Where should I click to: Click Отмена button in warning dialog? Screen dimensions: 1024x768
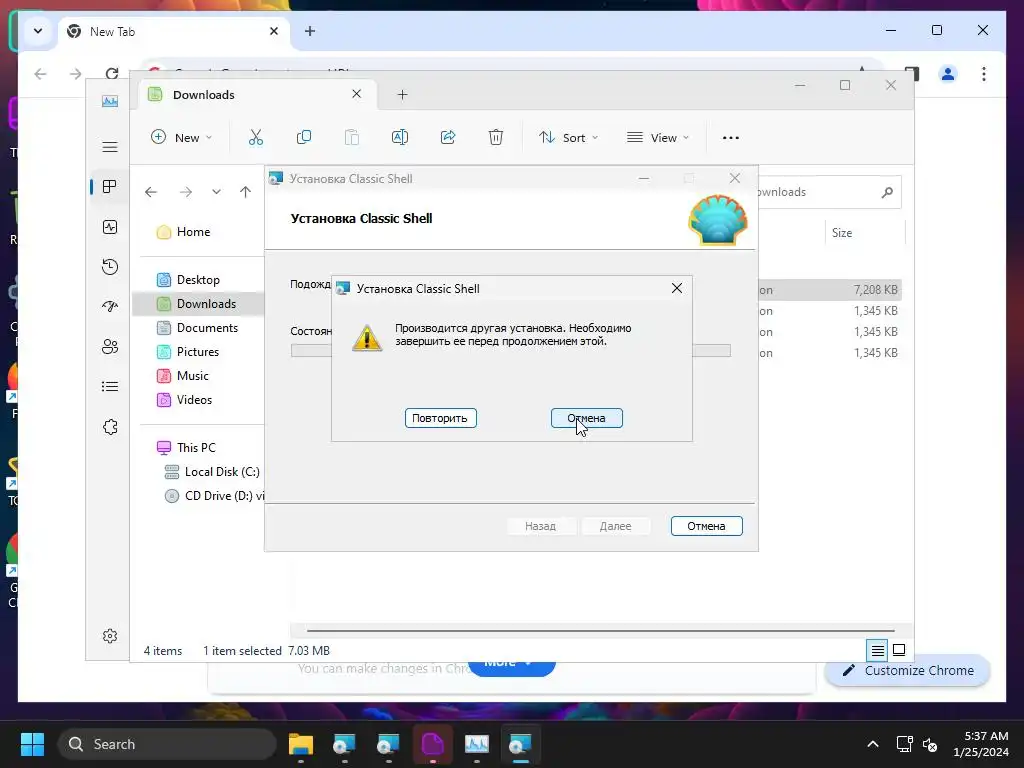coord(586,418)
